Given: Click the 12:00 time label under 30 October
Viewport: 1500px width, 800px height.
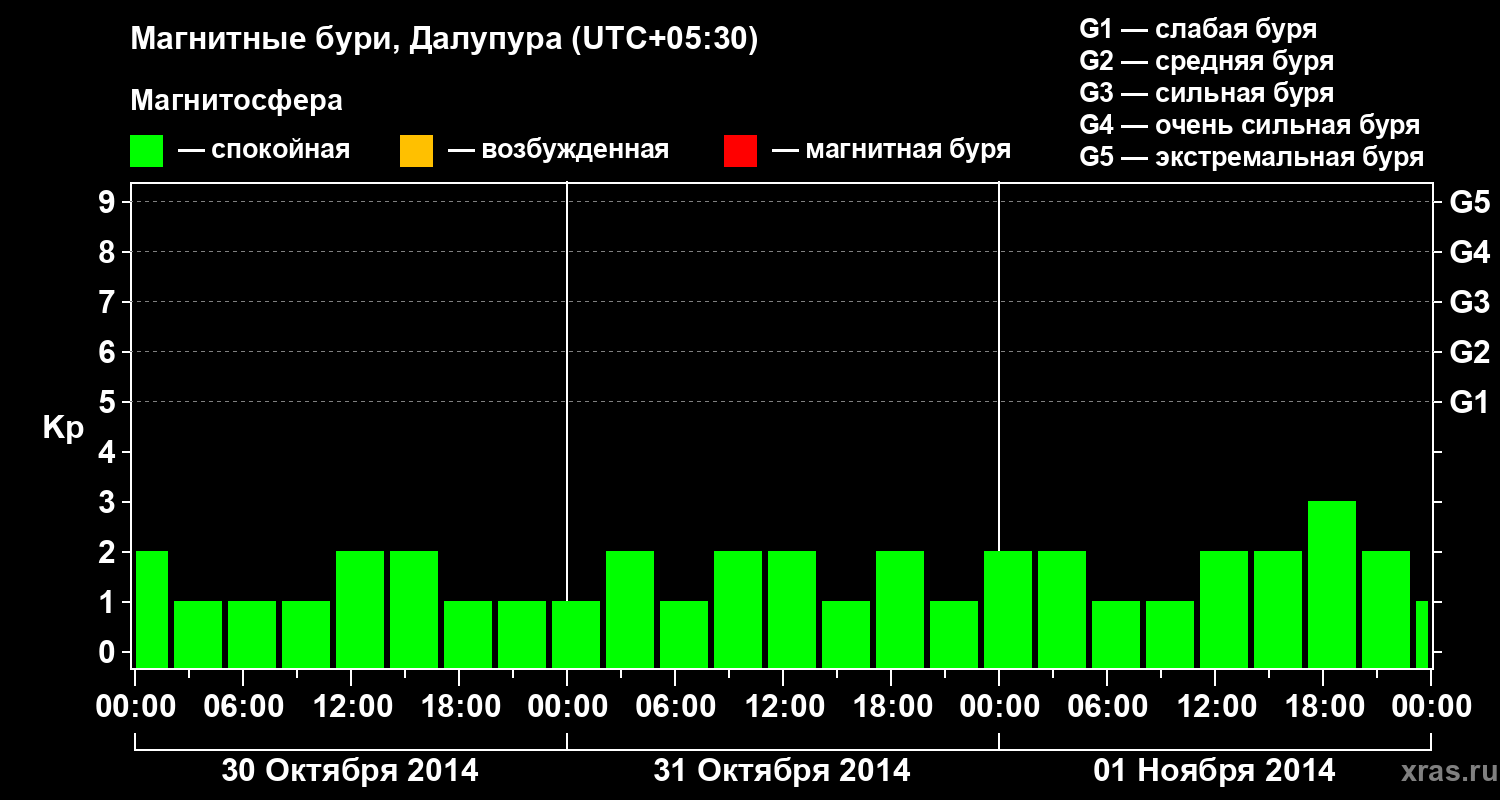Looking at the screenshot, I should point(353,706).
